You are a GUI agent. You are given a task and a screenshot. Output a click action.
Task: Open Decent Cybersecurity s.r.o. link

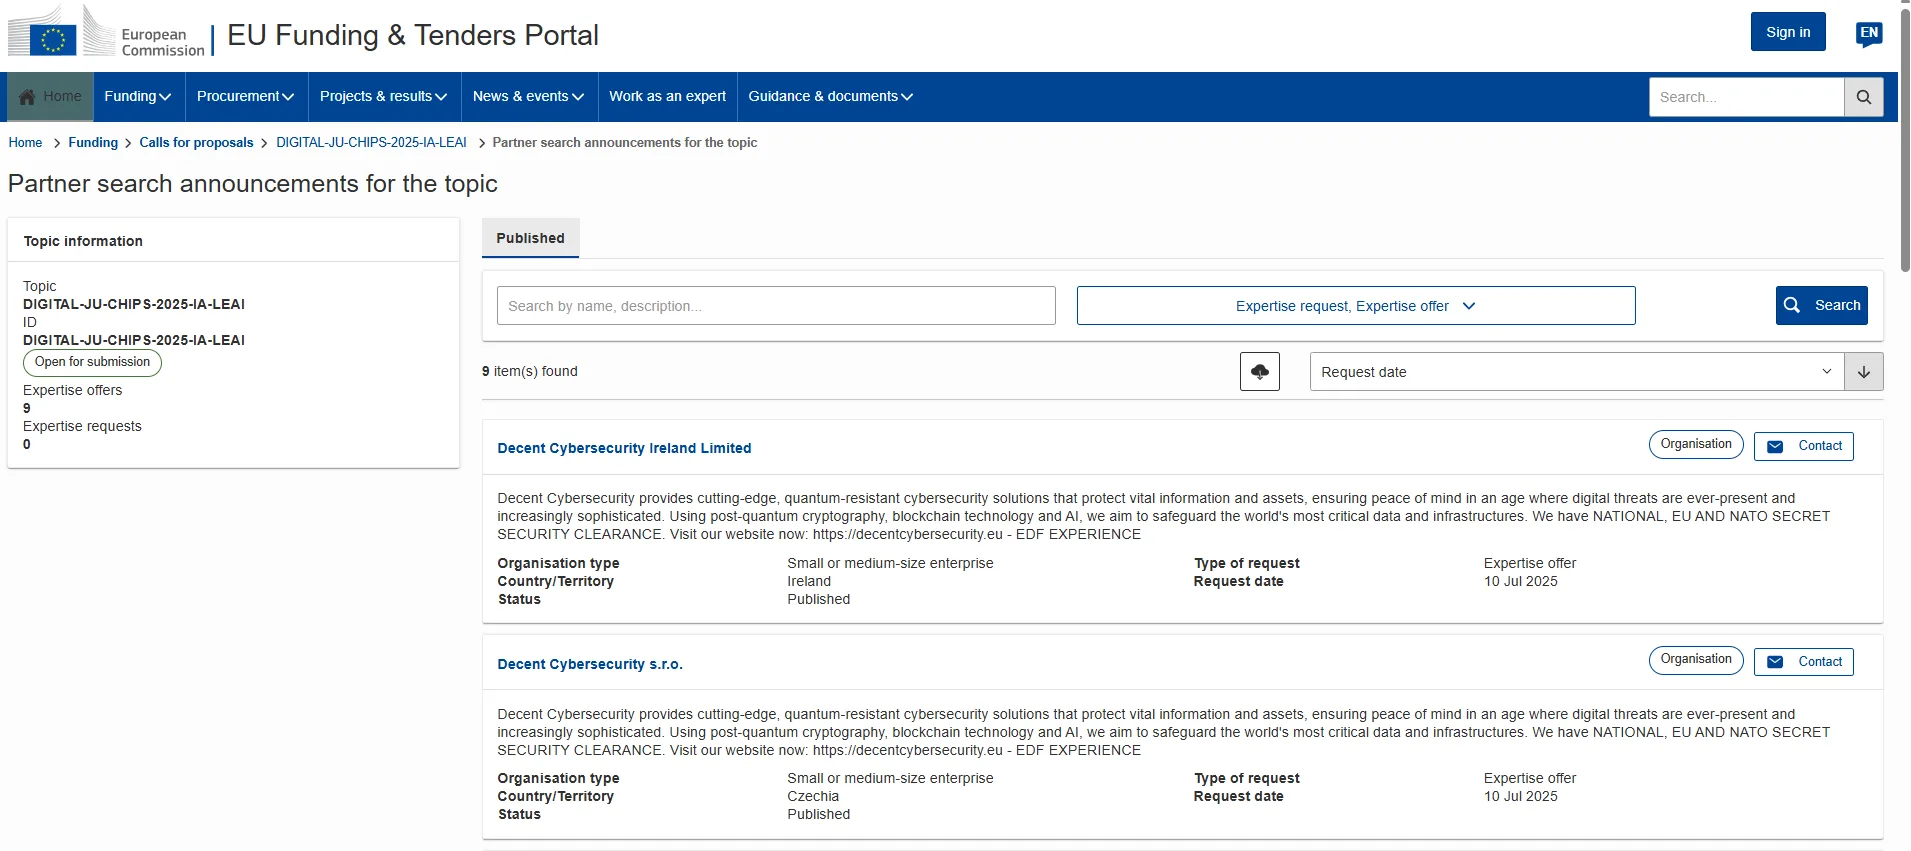click(590, 664)
